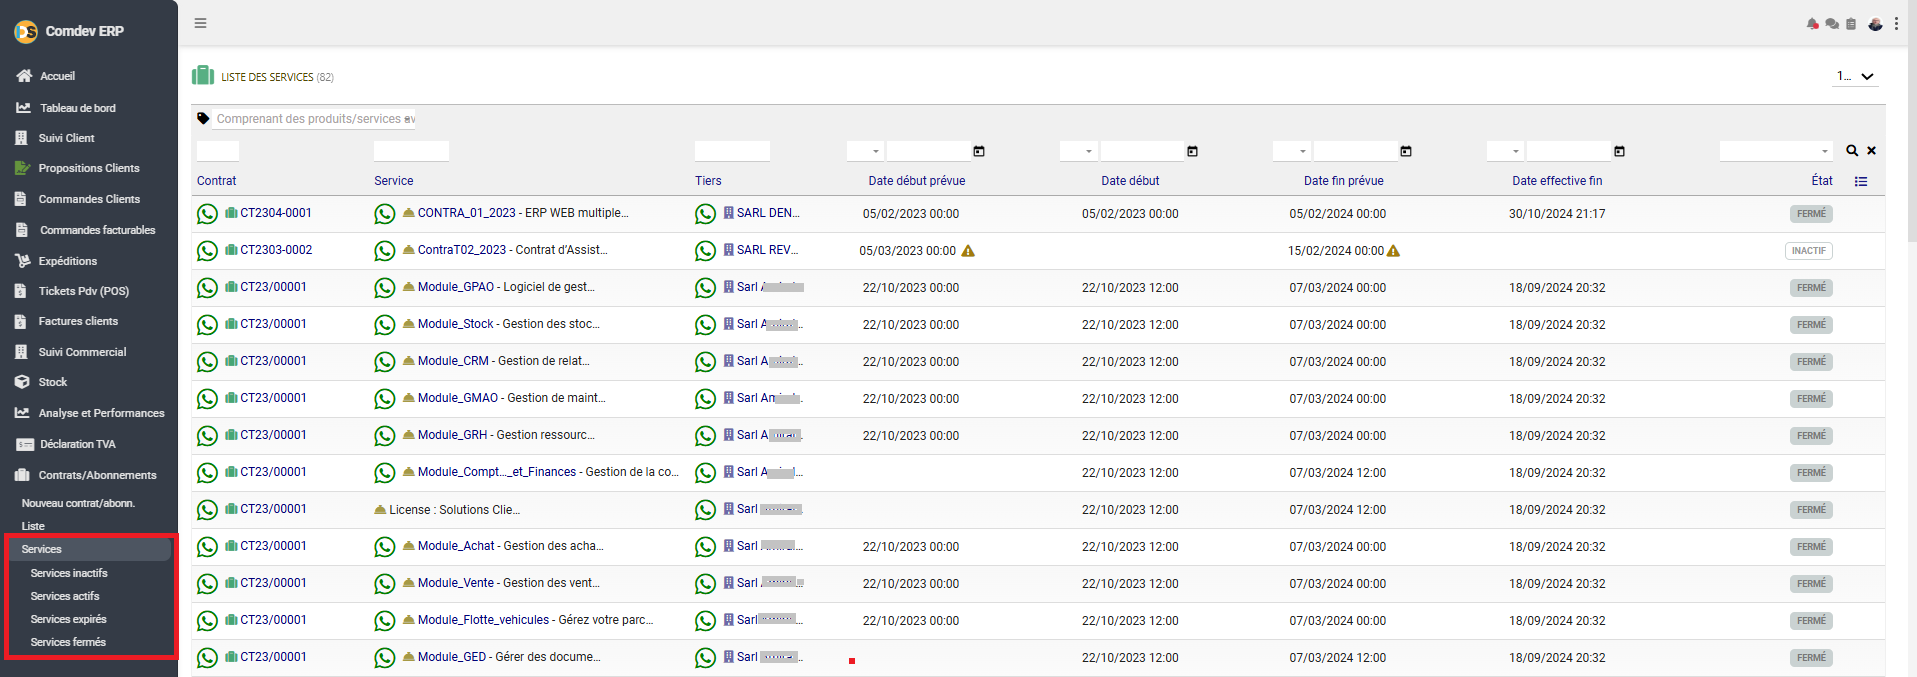The height and width of the screenshot is (677, 1917).
Task: Focus the Service filter input
Action: click(x=411, y=151)
